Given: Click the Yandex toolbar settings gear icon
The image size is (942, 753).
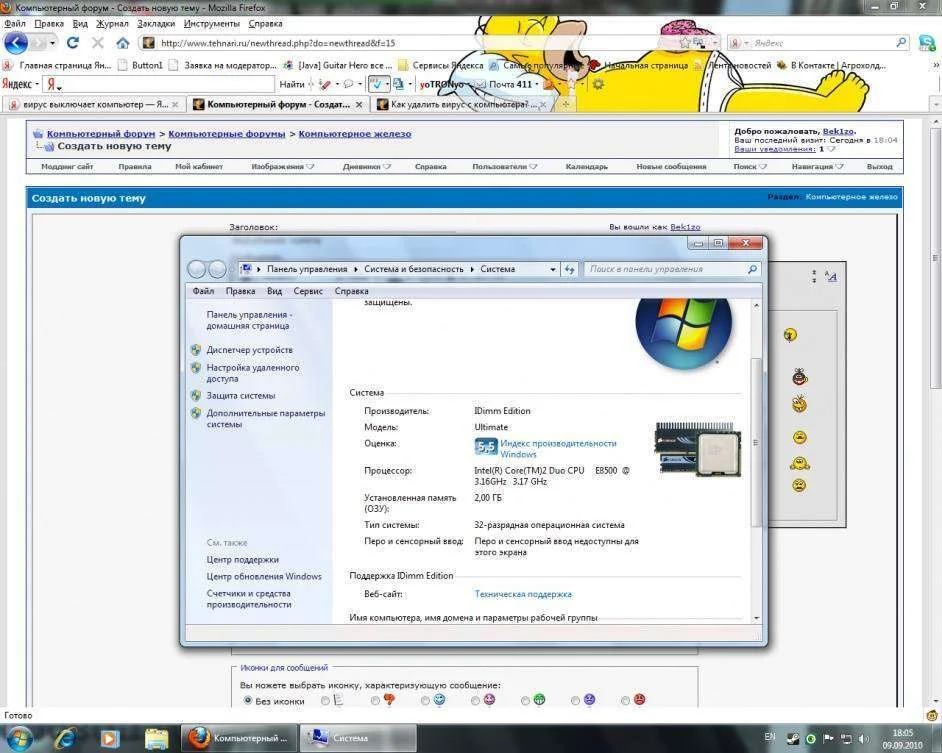Looking at the screenshot, I should click(x=598, y=84).
